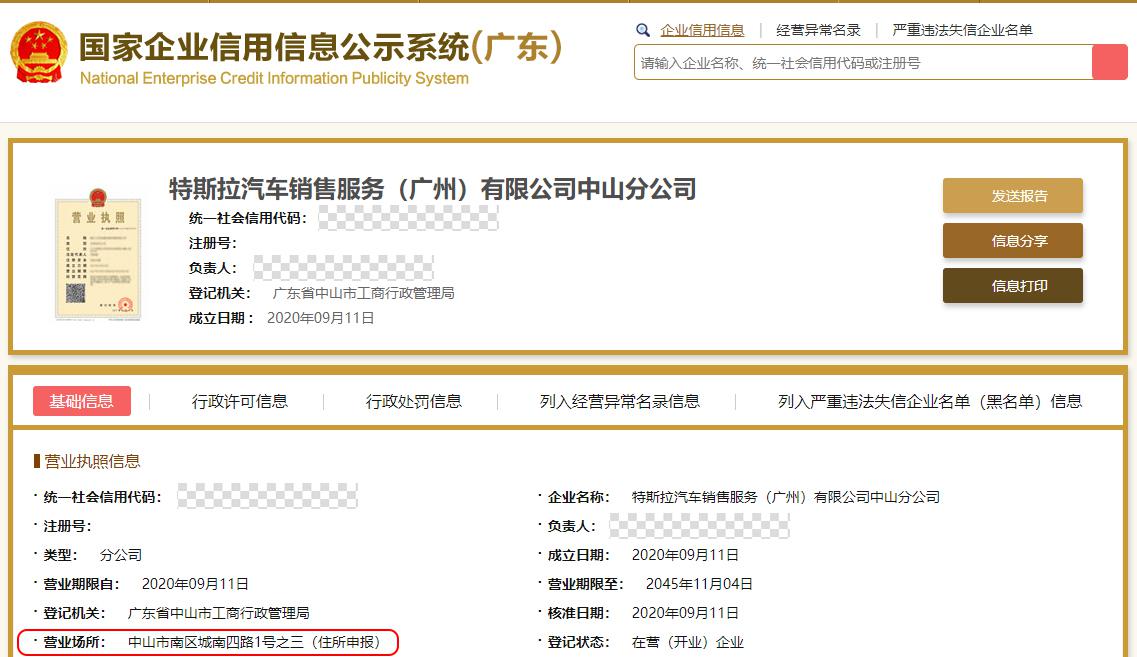This screenshot has height=657, width=1137.
Task: Click the 成立日期 value in license info section
Action: point(685,555)
